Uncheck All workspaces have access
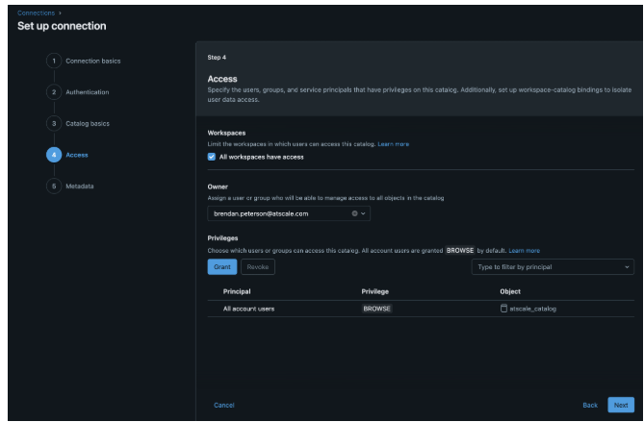Viewport: 644px width, 422px height. (x=212, y=157)
